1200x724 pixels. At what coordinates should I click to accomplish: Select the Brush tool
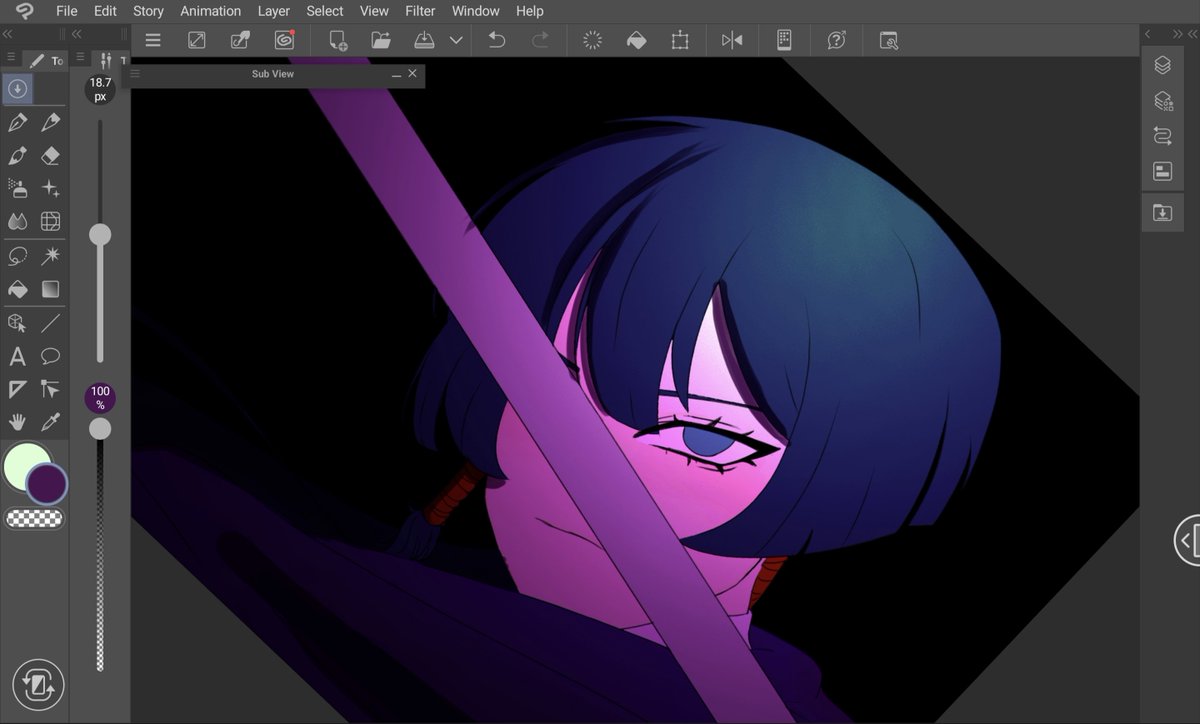click(x=17, y=155)
